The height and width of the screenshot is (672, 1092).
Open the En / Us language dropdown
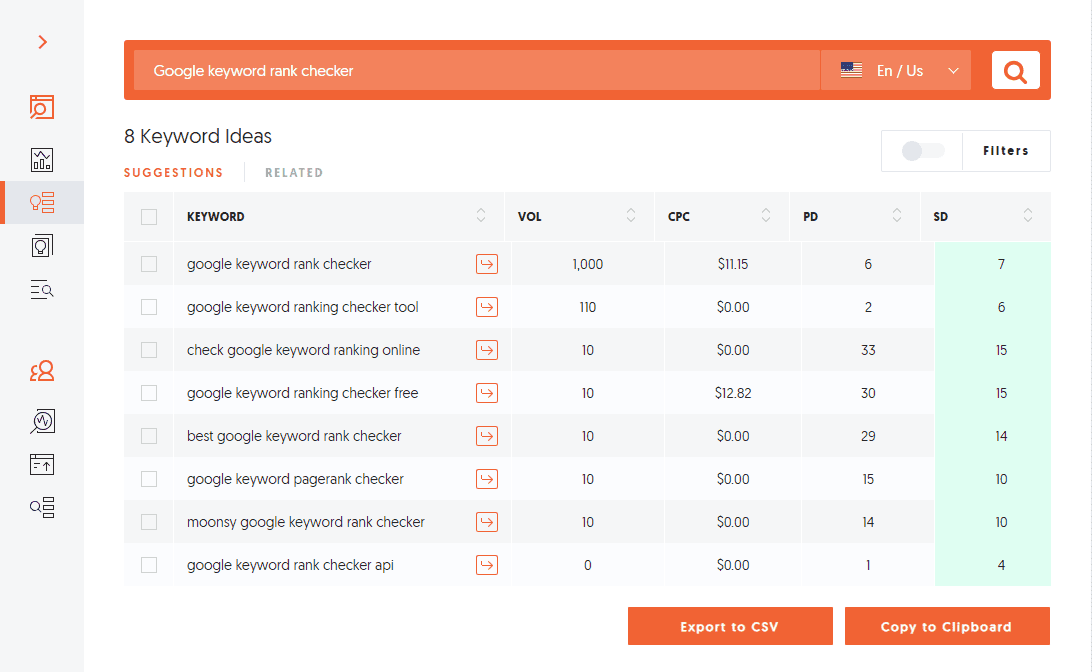896,70
